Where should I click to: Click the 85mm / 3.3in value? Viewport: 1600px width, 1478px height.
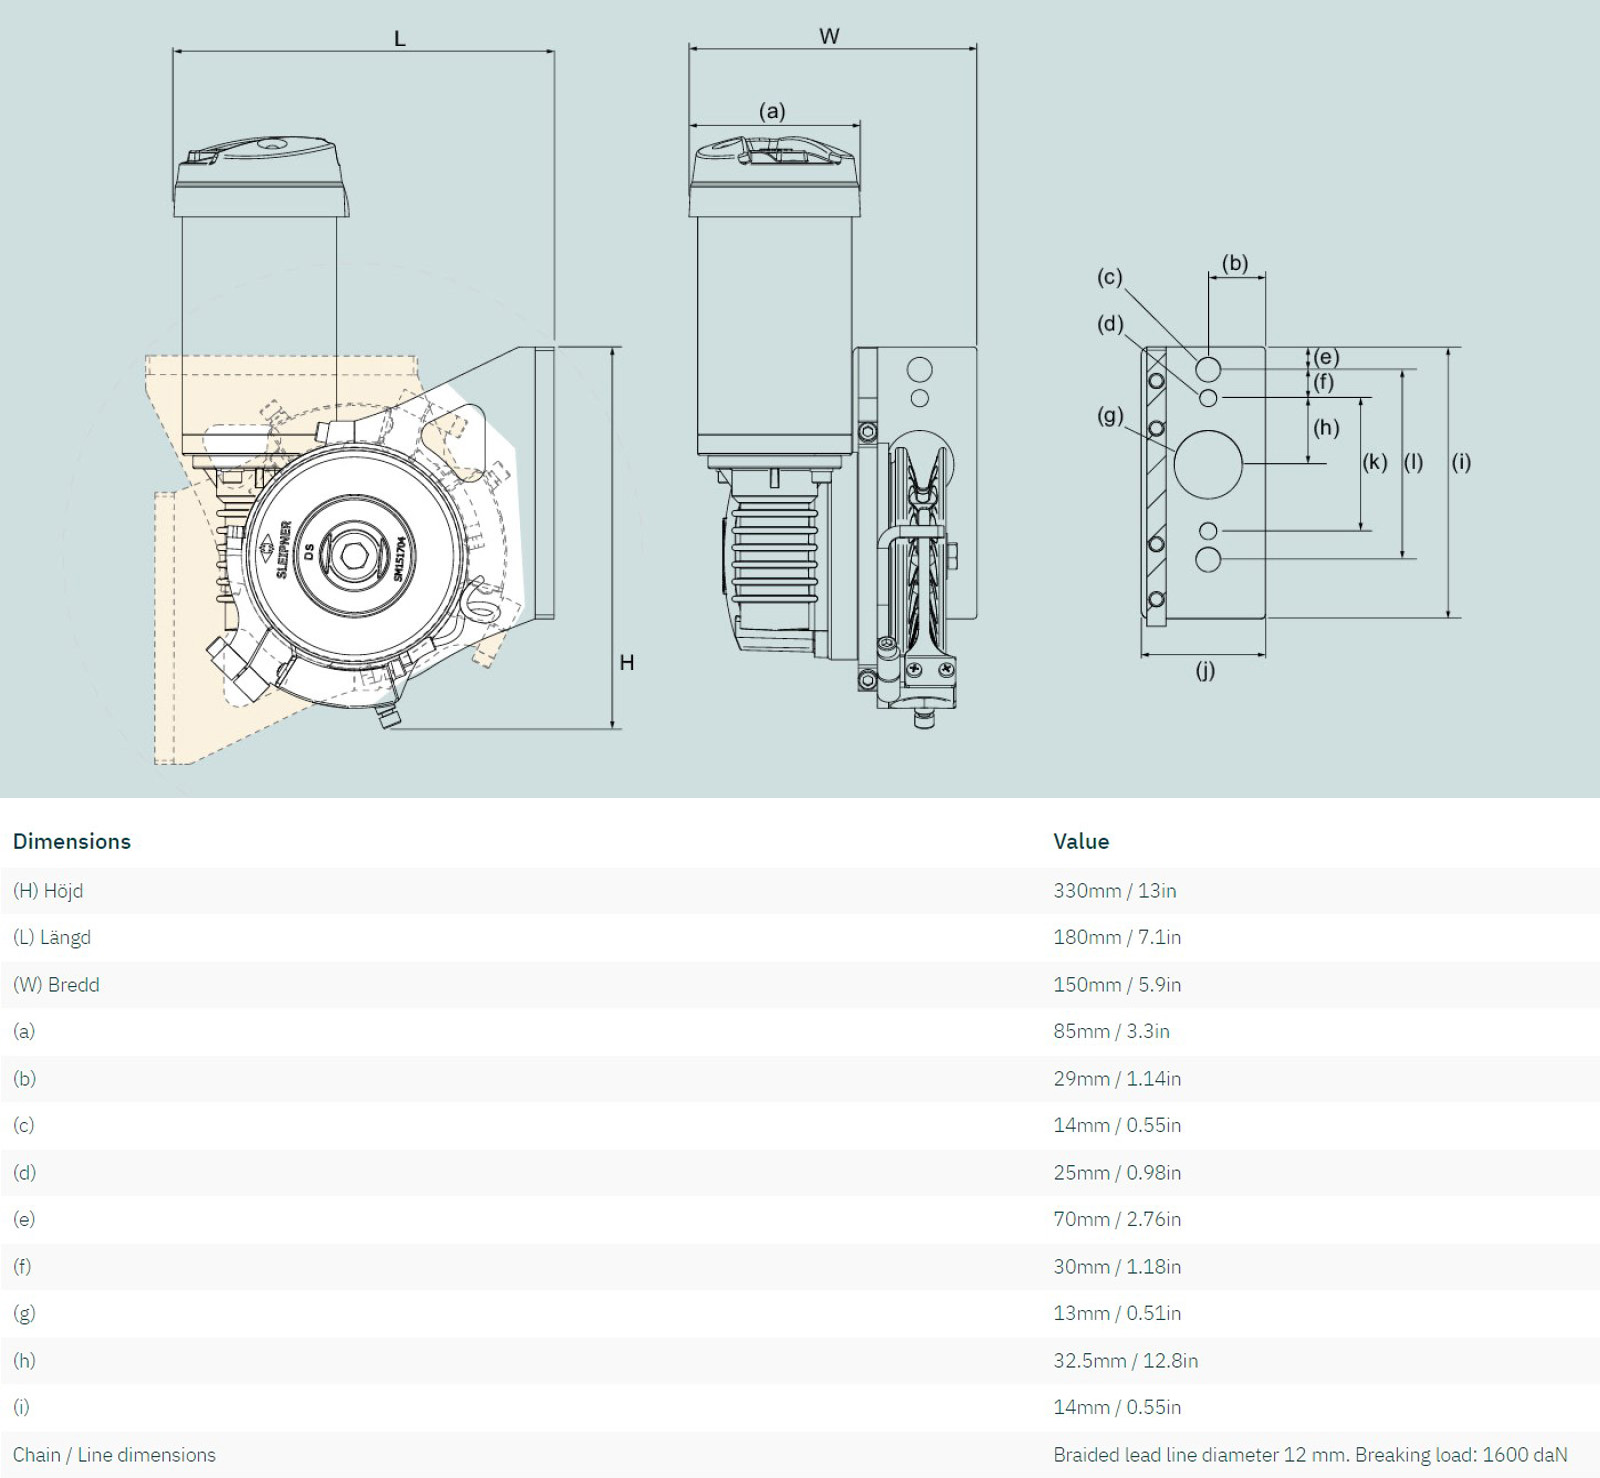pos(1111,1031)
